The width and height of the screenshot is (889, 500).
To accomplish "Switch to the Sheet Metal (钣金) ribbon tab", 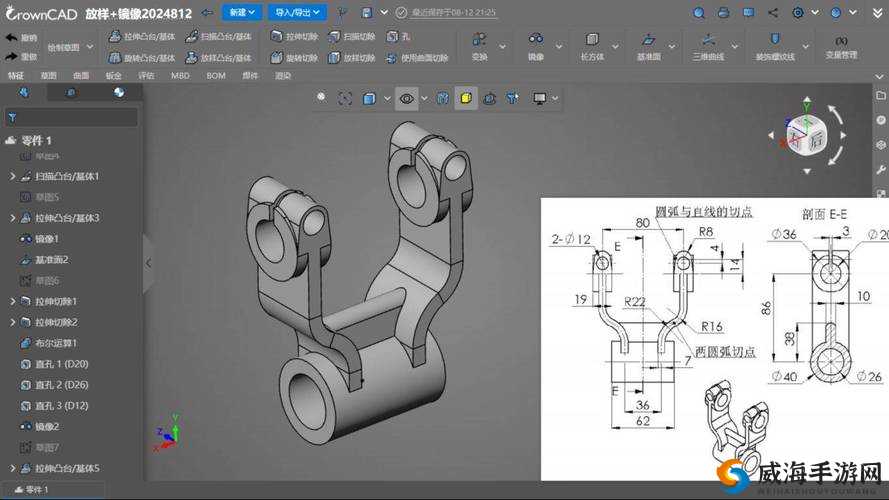I will (x=113, y=75).
